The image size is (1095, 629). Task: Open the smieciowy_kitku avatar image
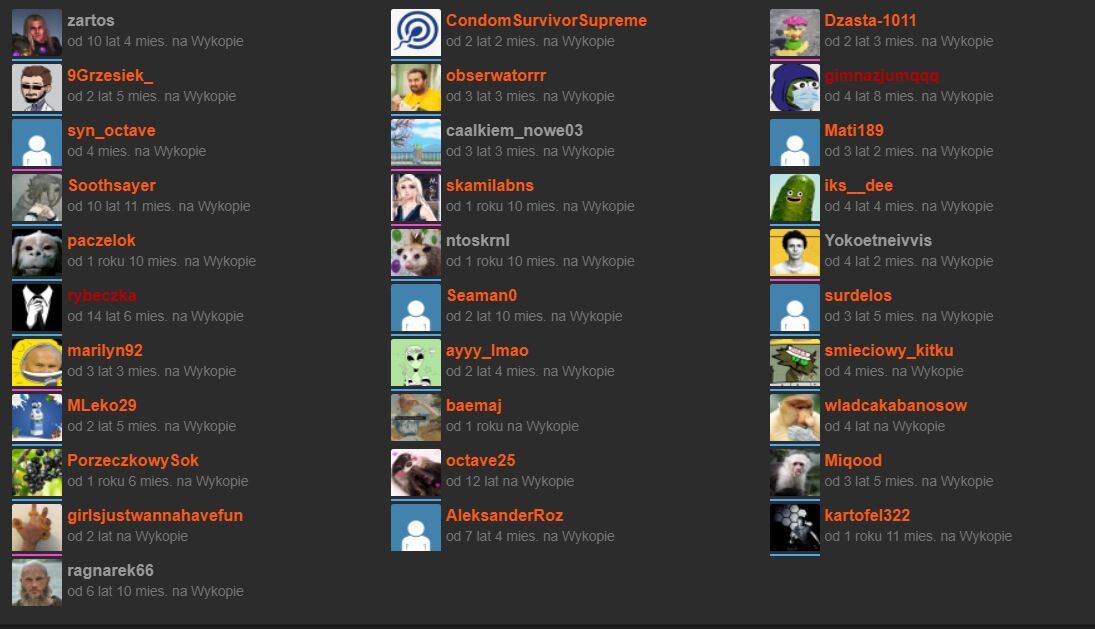pos(794,363)
